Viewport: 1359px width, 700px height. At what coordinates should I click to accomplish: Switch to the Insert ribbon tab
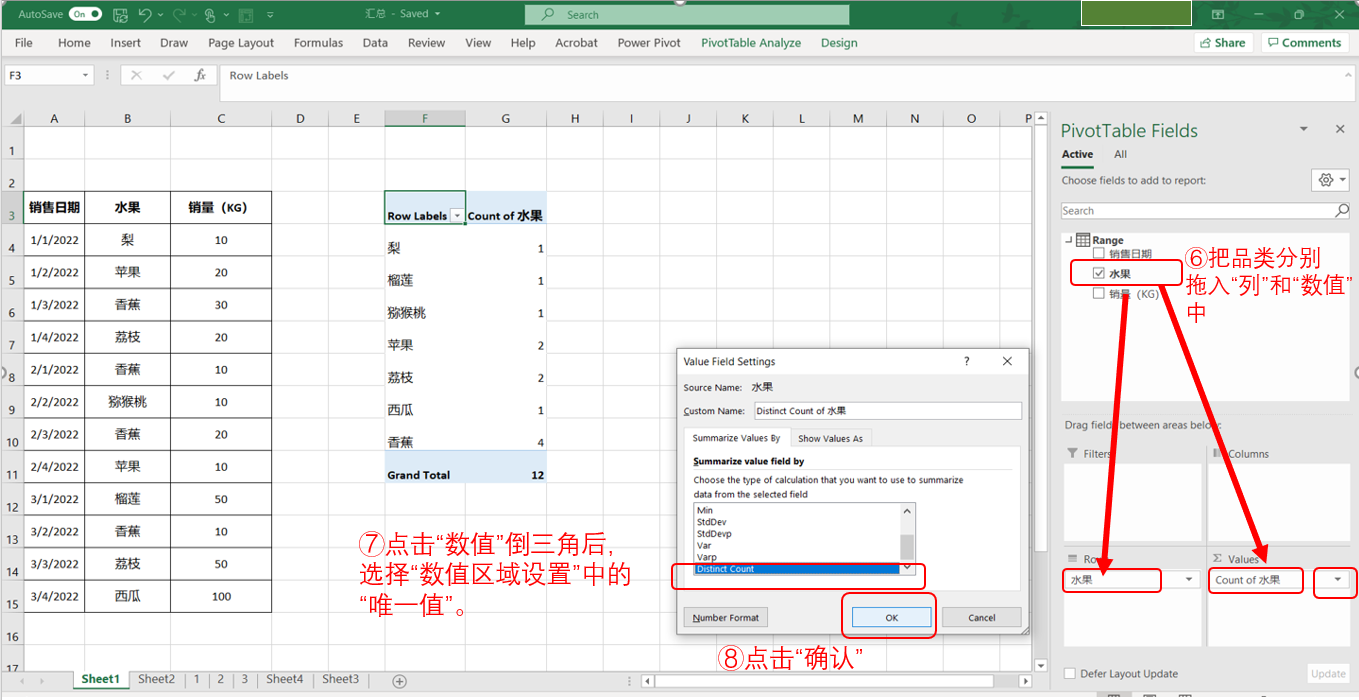coord(126,43)
